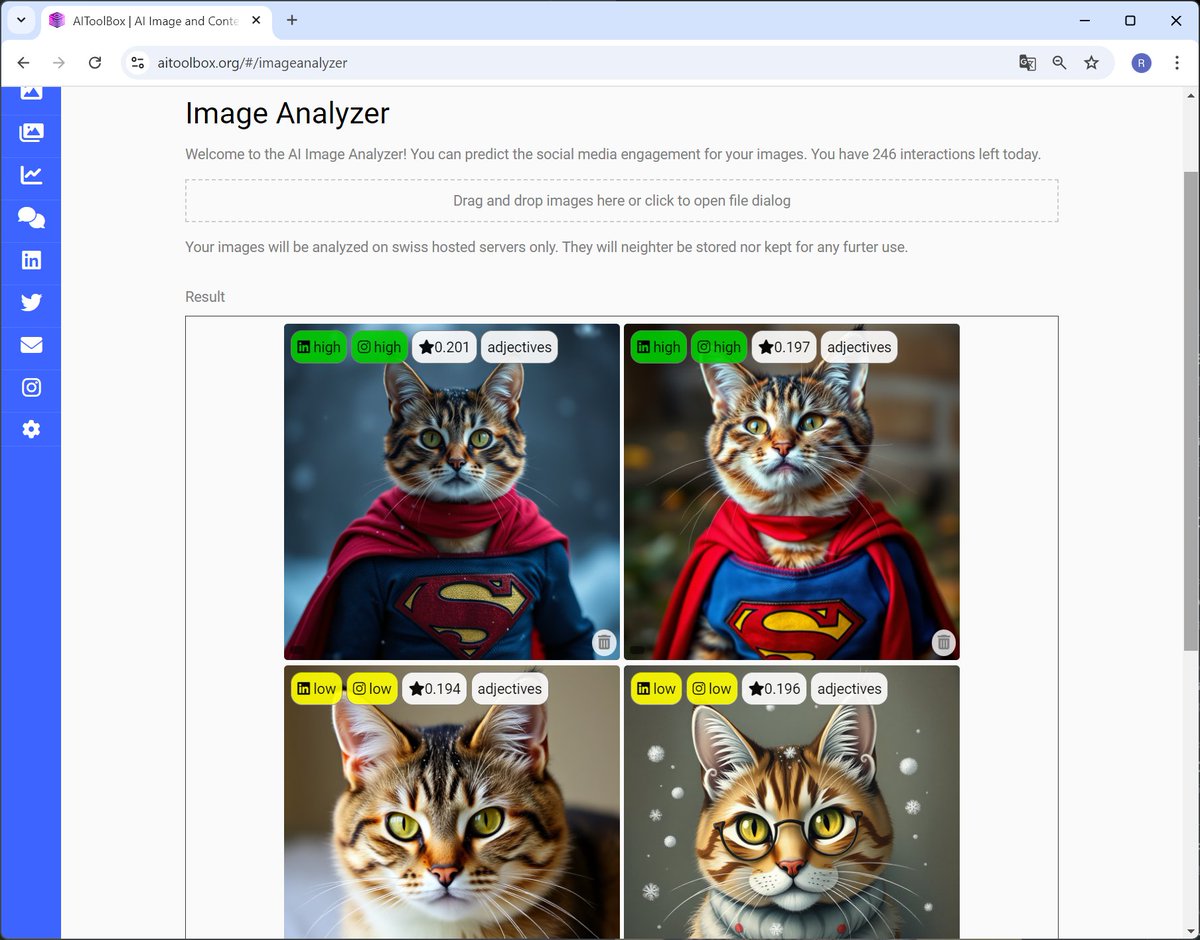Show adjectives for the 0.201 image

pos(519,347)
